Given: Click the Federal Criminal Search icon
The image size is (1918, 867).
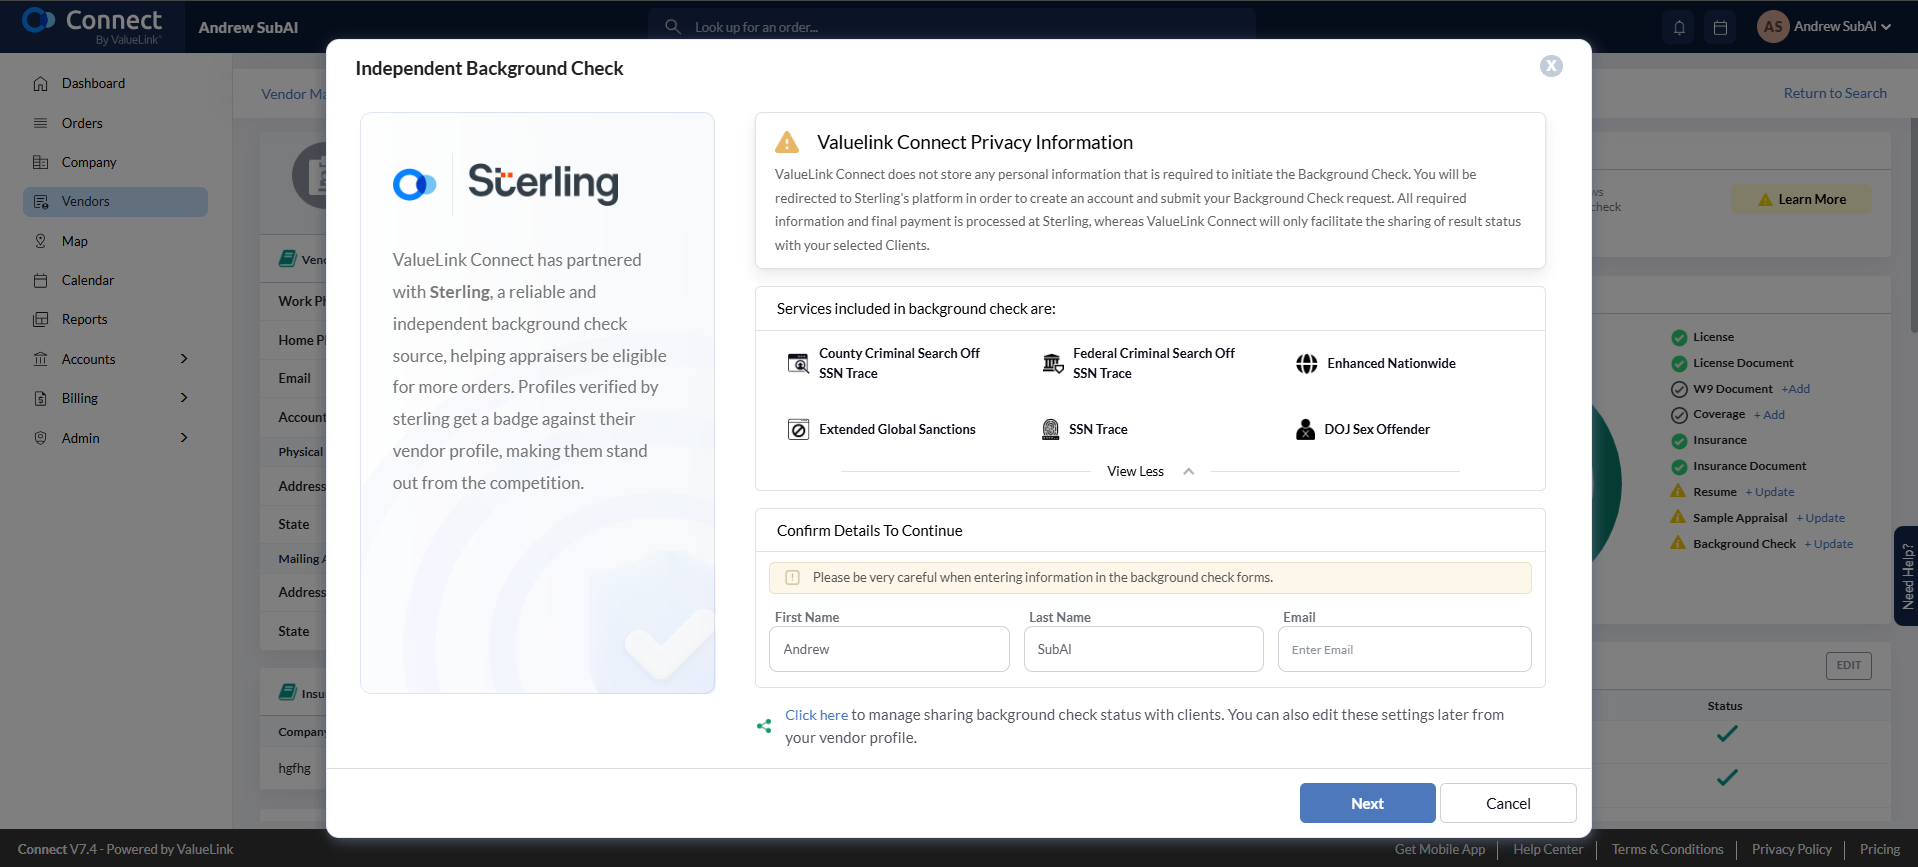Looking at the screenshot, I should point(1052,363).
